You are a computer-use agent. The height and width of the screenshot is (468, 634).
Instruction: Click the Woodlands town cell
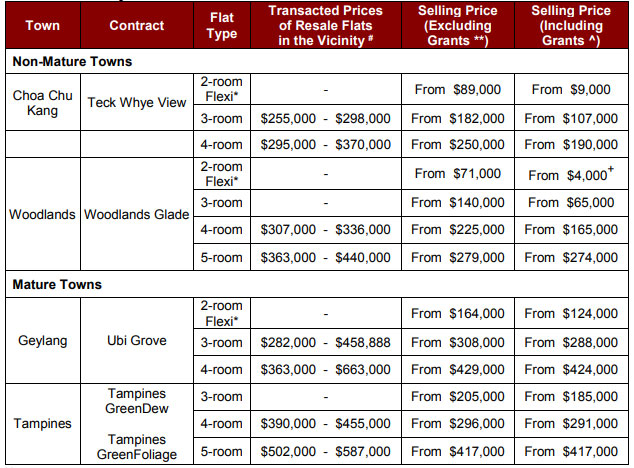(42, 215)
